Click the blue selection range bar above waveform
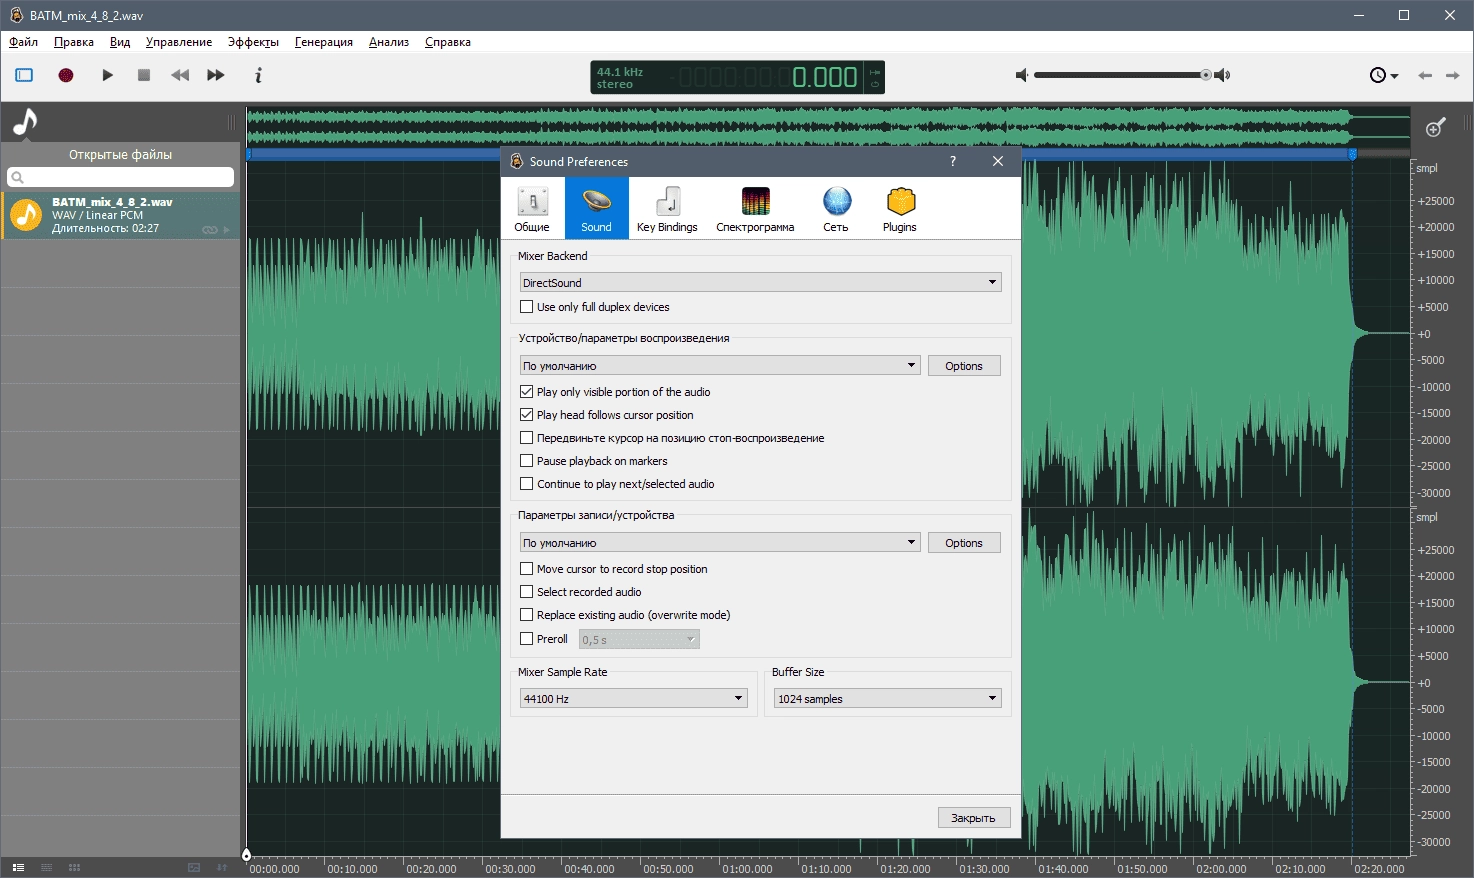Screen dimensions: 1474x878 (800, 154)
